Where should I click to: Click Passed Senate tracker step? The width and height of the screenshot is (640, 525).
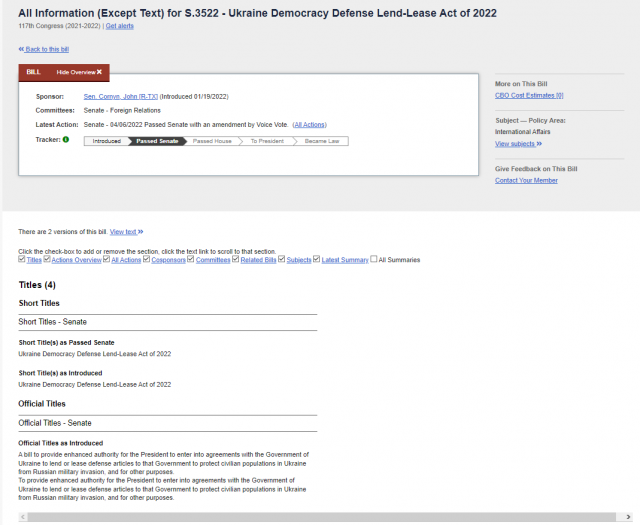tap(157, 141)
